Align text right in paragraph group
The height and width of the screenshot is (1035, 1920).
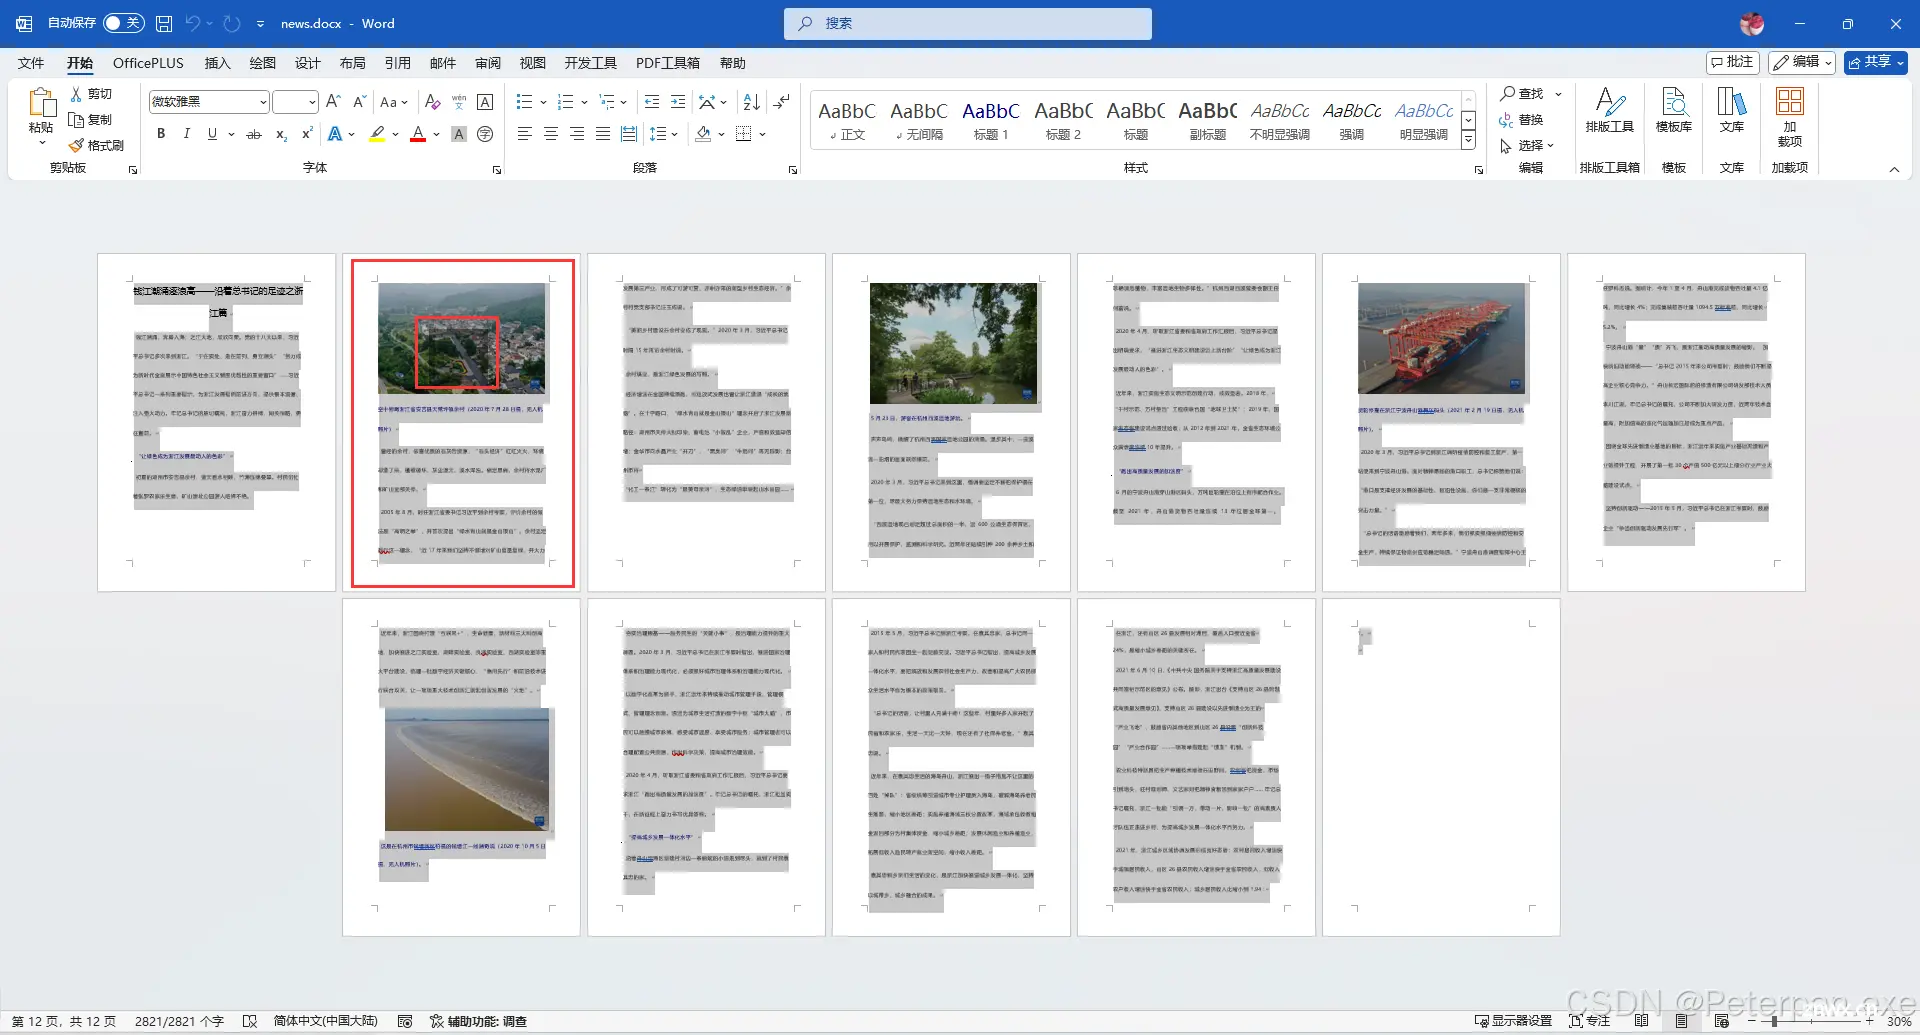(576, 134)
